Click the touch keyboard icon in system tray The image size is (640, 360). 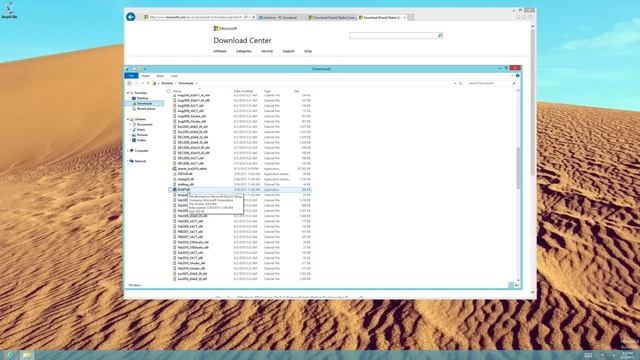click(588, 355)
